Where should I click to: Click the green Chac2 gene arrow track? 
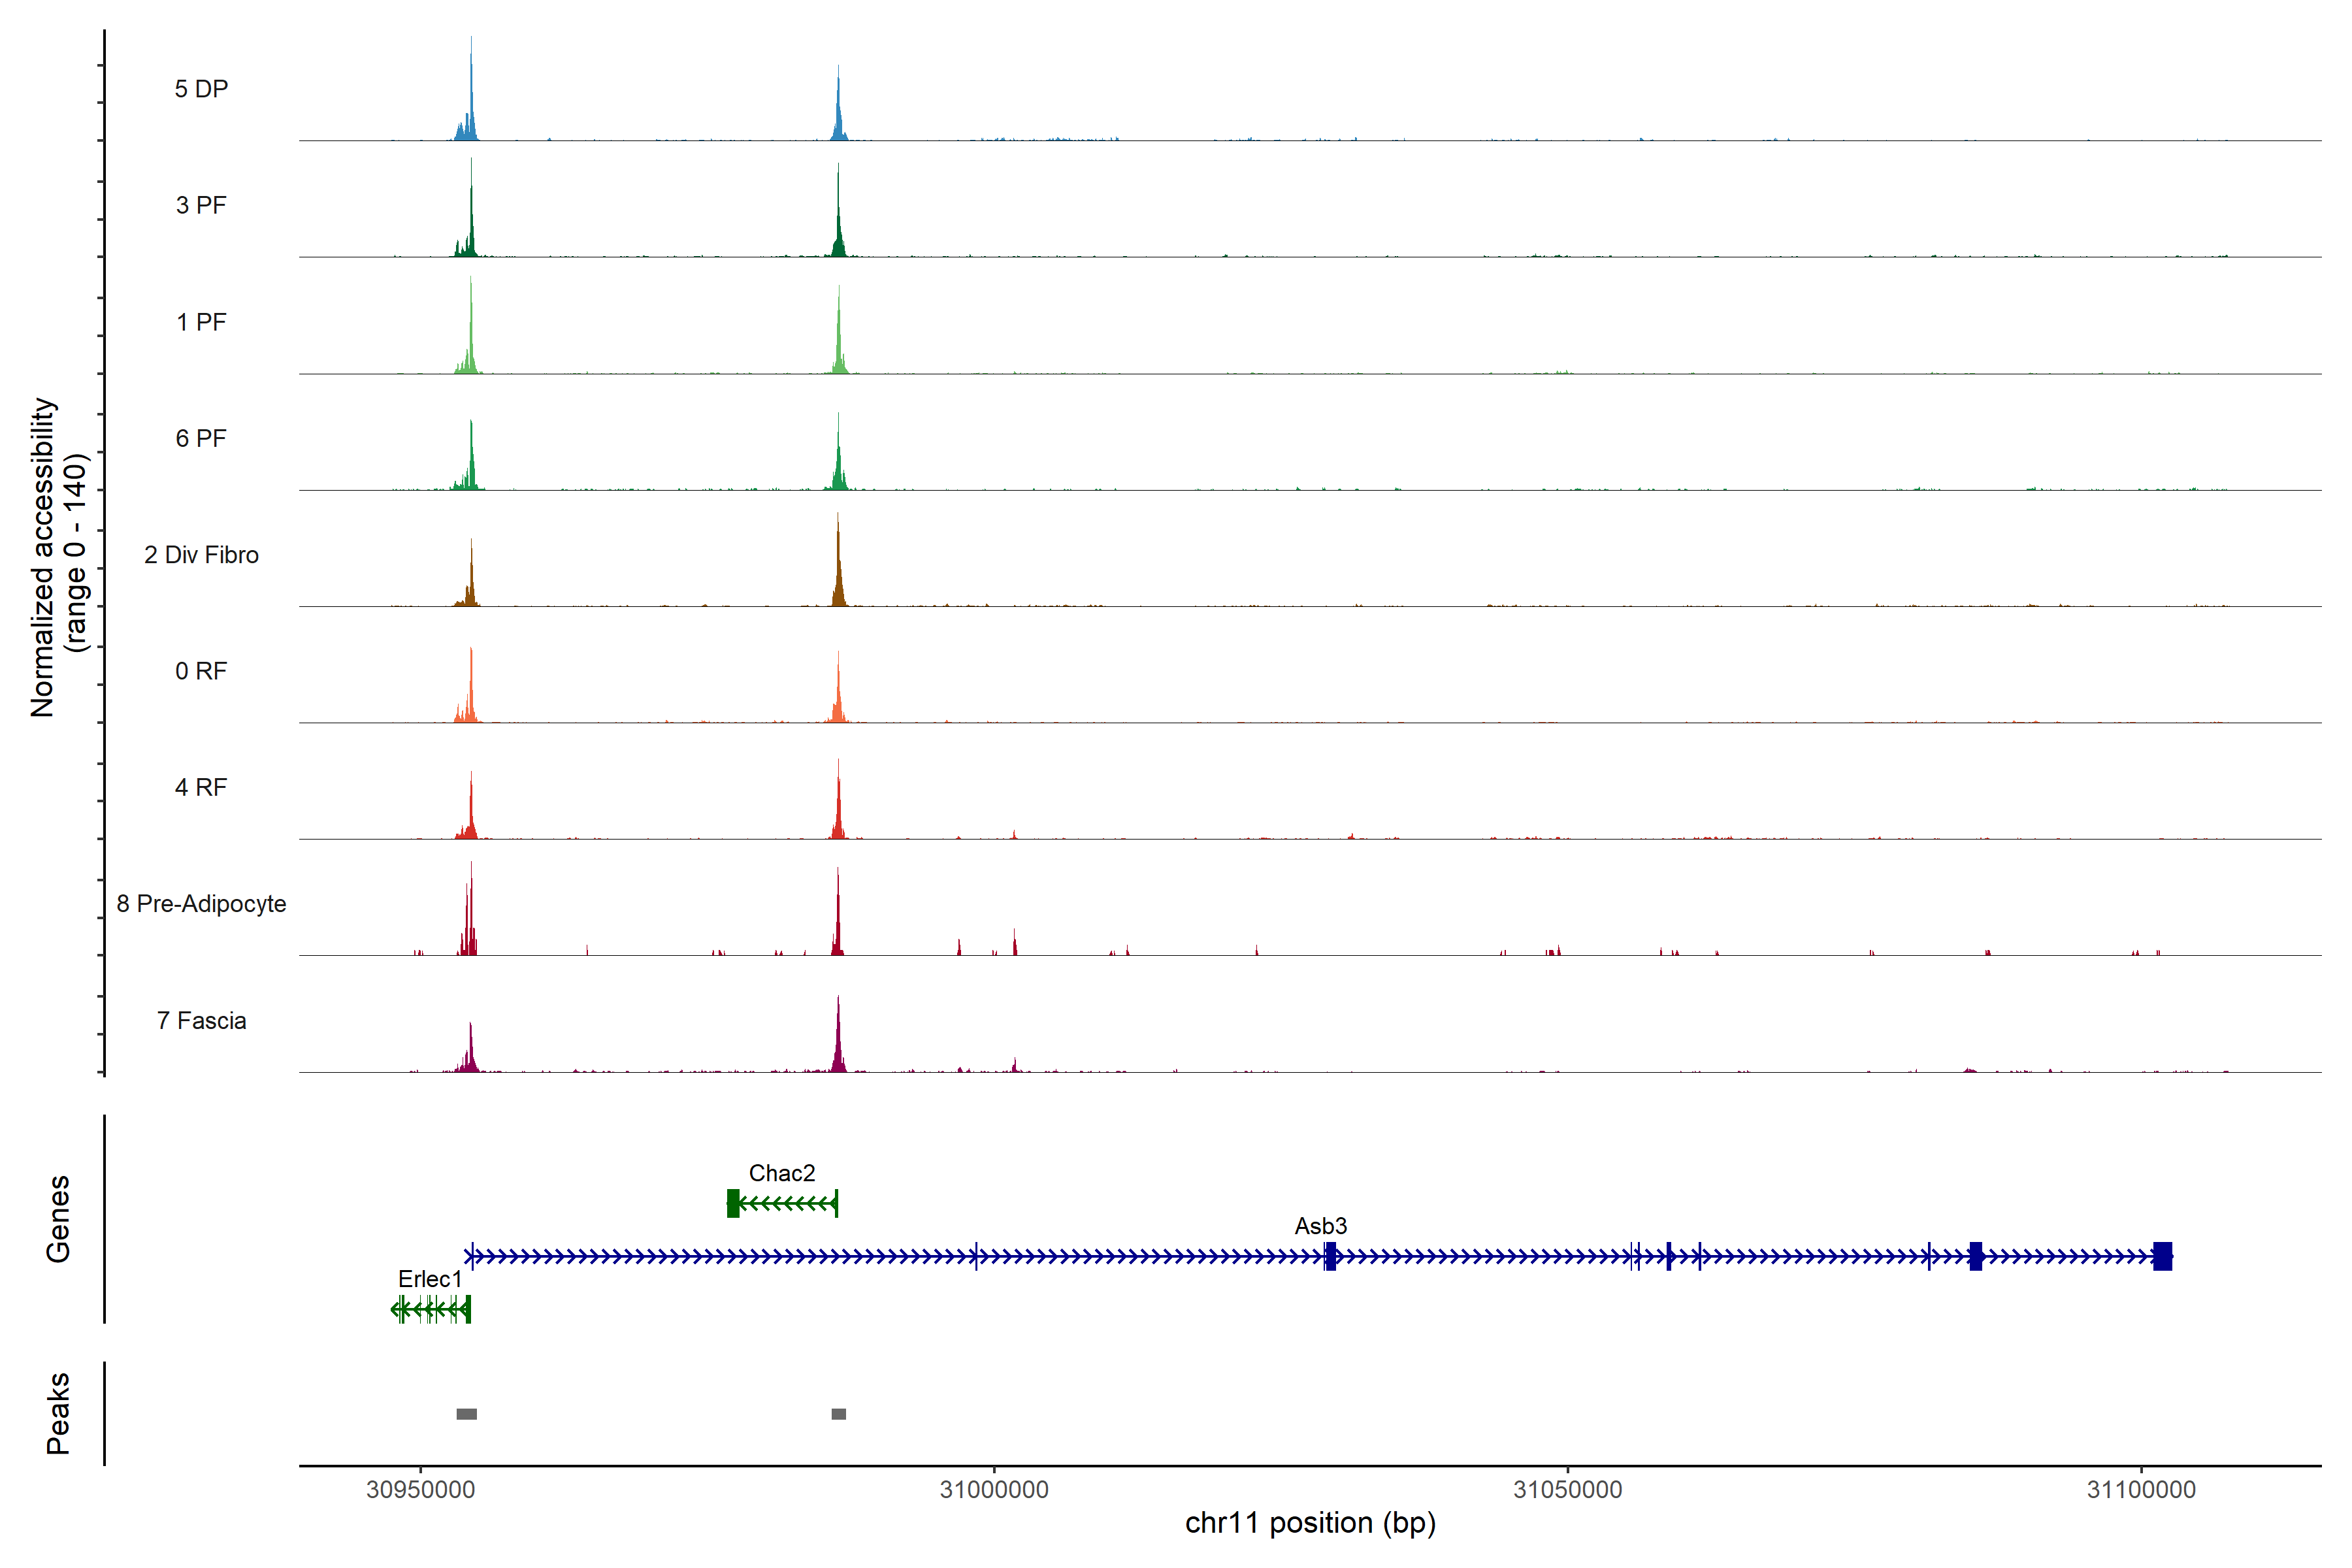[785, 1203]
